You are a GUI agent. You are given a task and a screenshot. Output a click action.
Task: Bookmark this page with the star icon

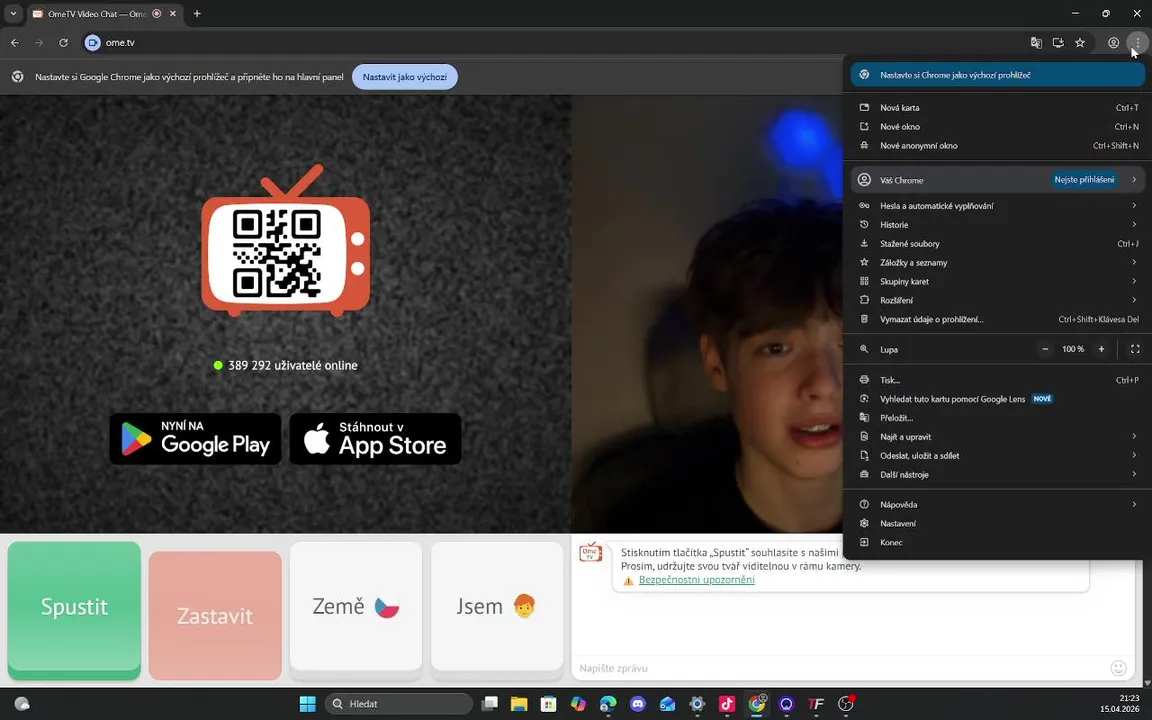pos(1080,43)
